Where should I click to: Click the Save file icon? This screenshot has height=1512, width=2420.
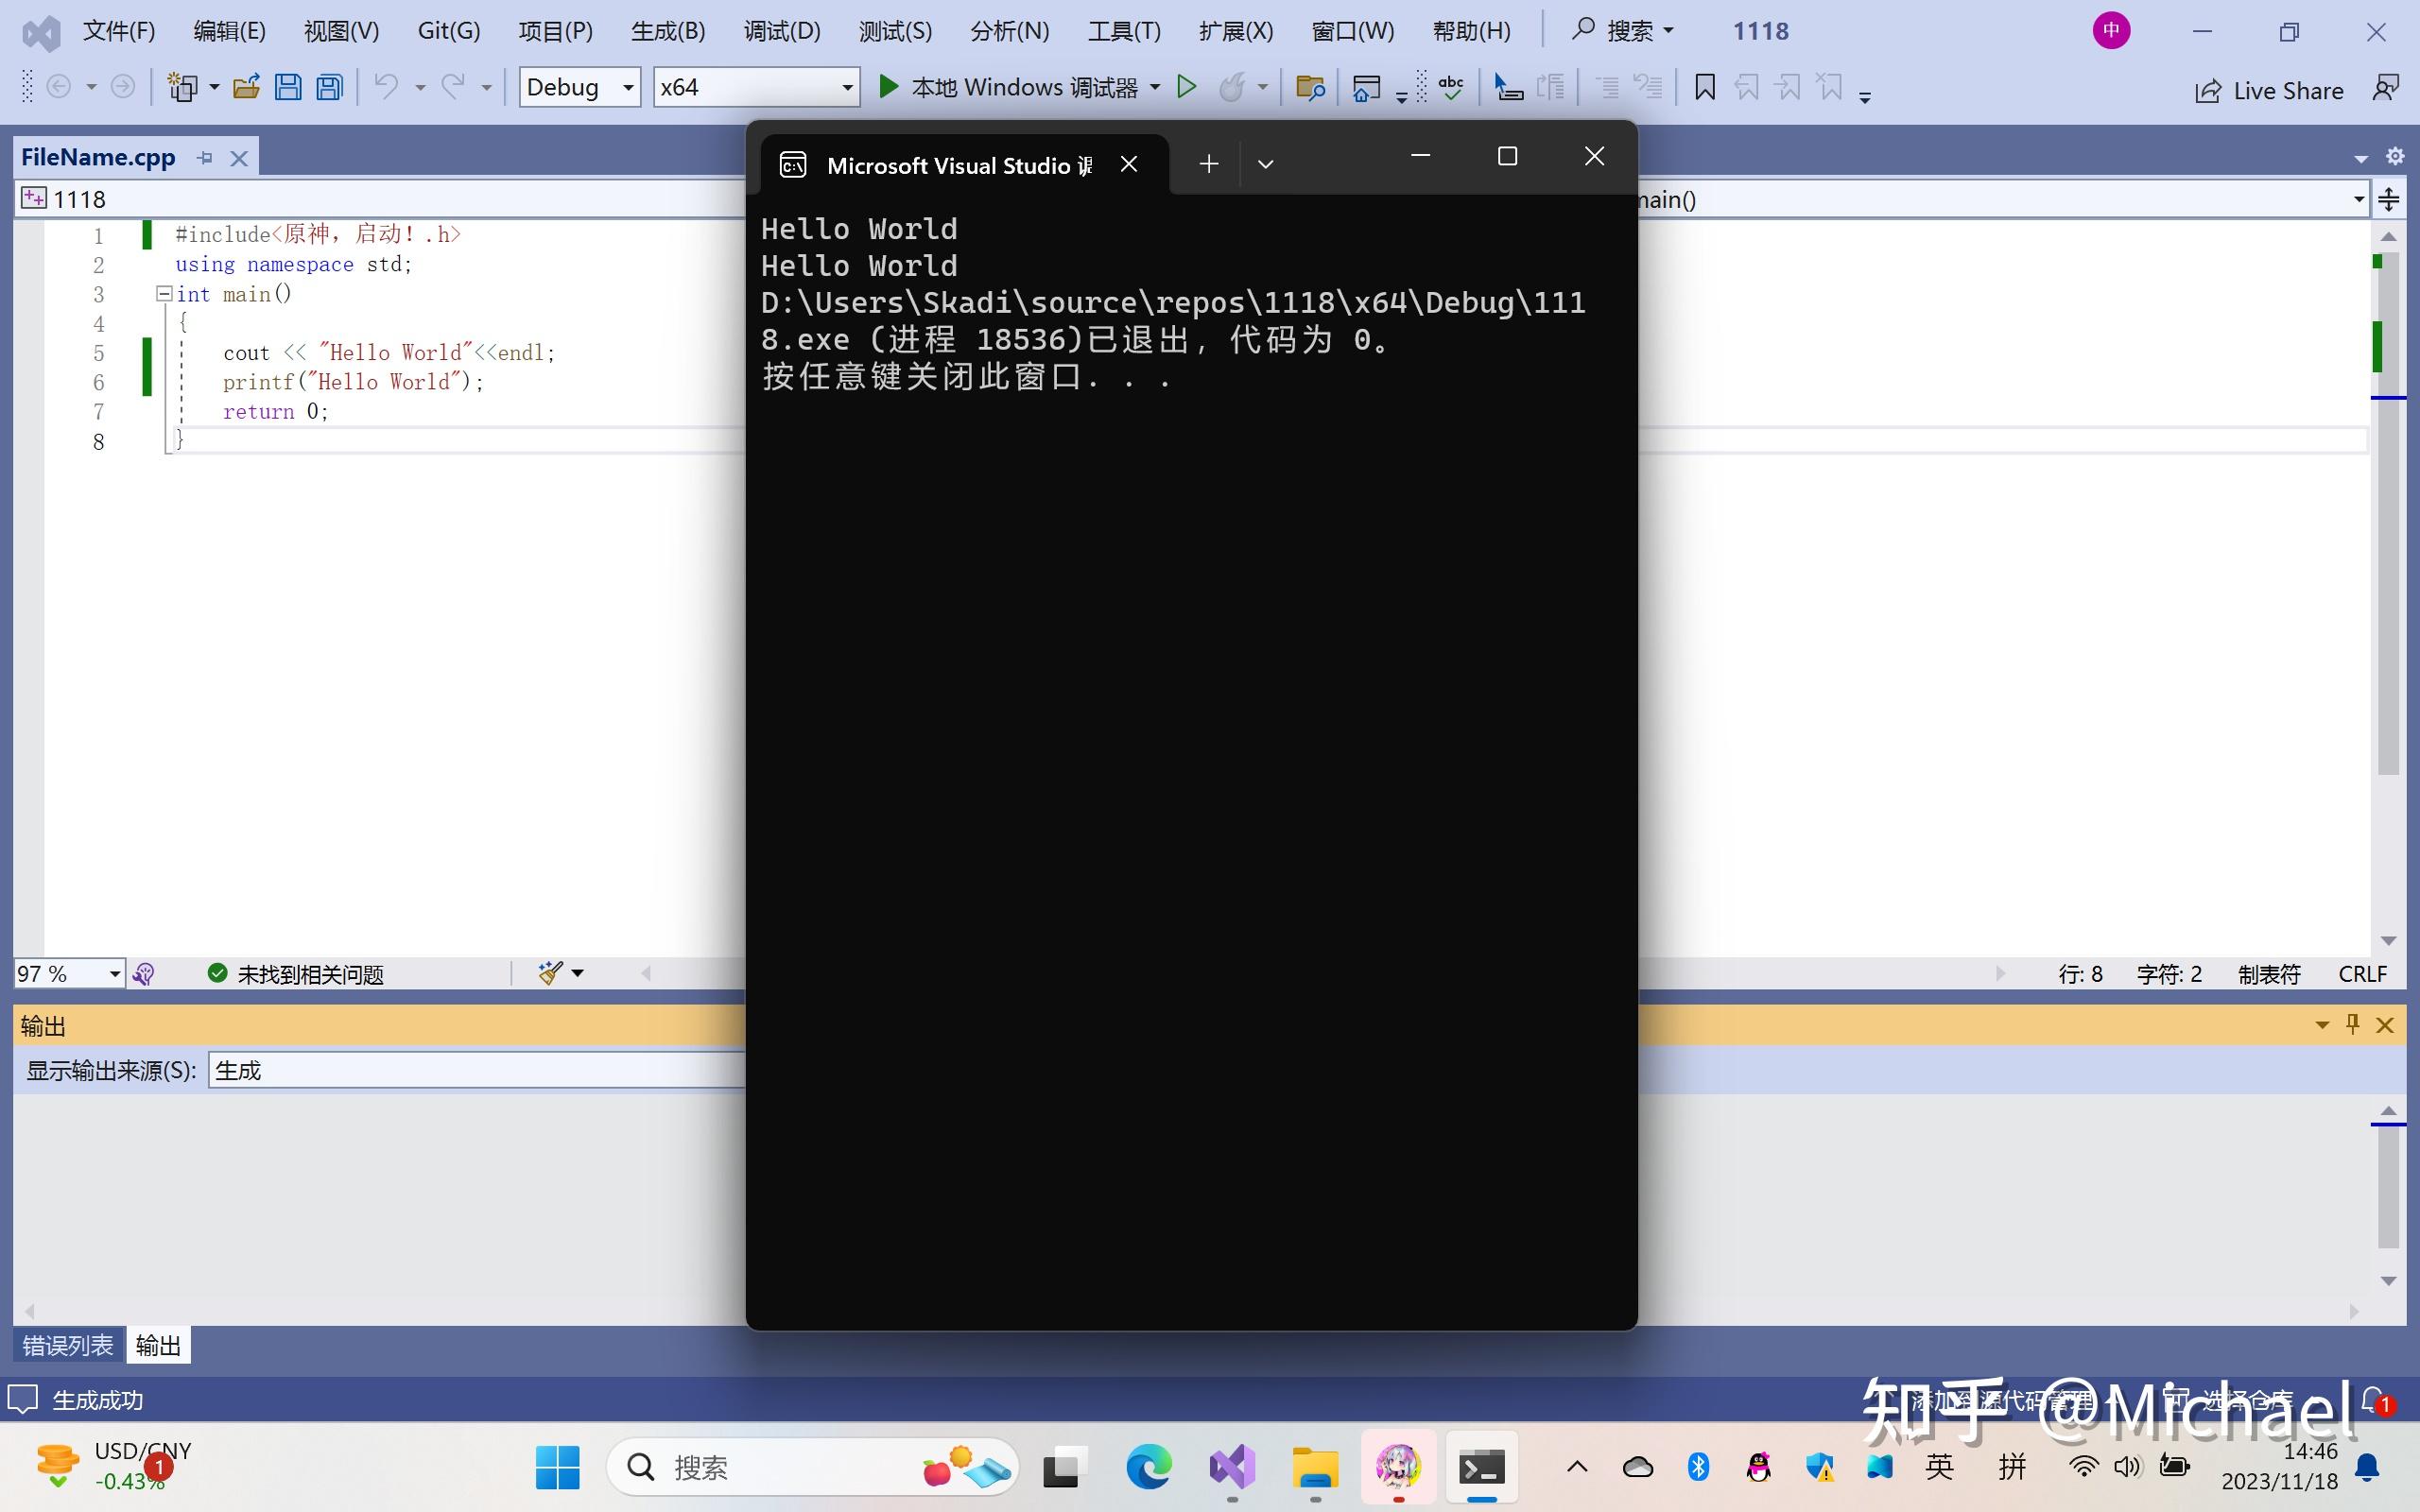pos(288,88)
